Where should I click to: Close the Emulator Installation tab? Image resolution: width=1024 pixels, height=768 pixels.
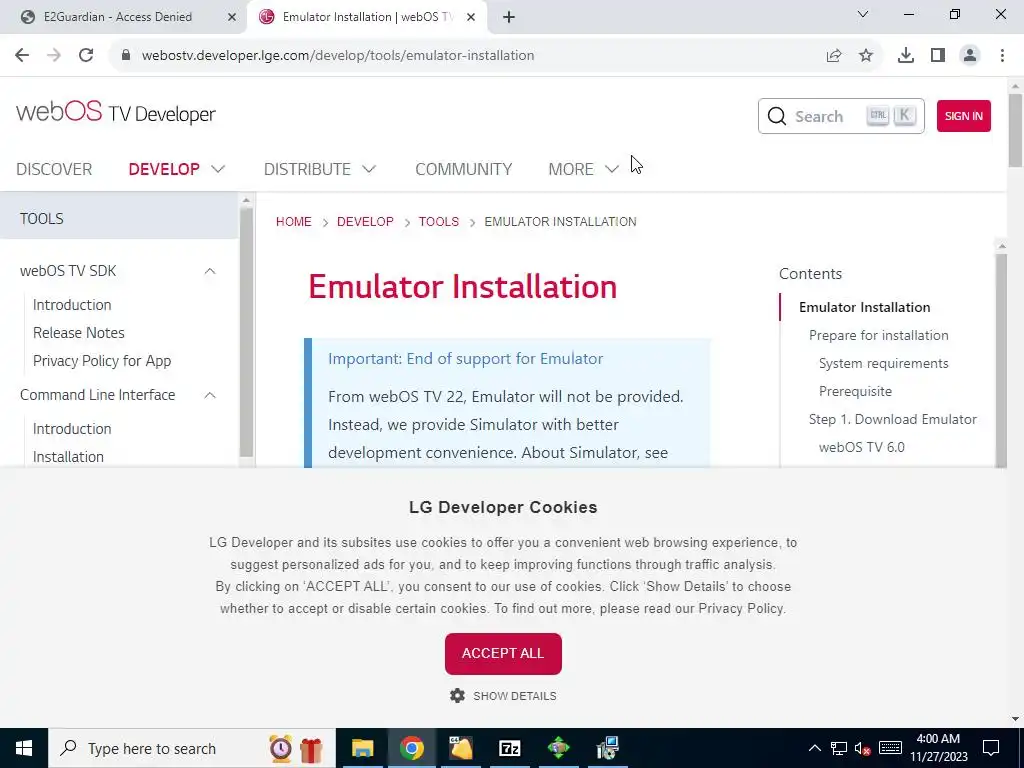click(x=471, y=17)
